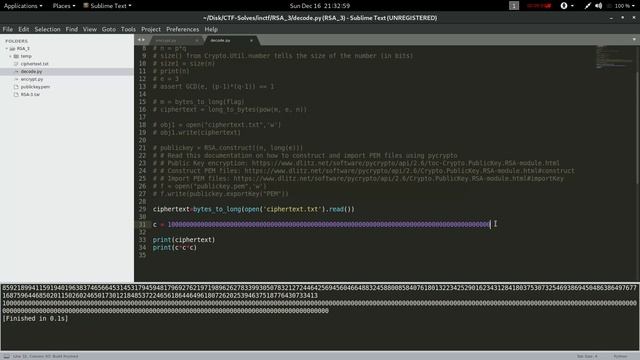Click the workspace indicator 1
Image resolution: width=640 pixels, height=360 pixels.
click(514, 6)
